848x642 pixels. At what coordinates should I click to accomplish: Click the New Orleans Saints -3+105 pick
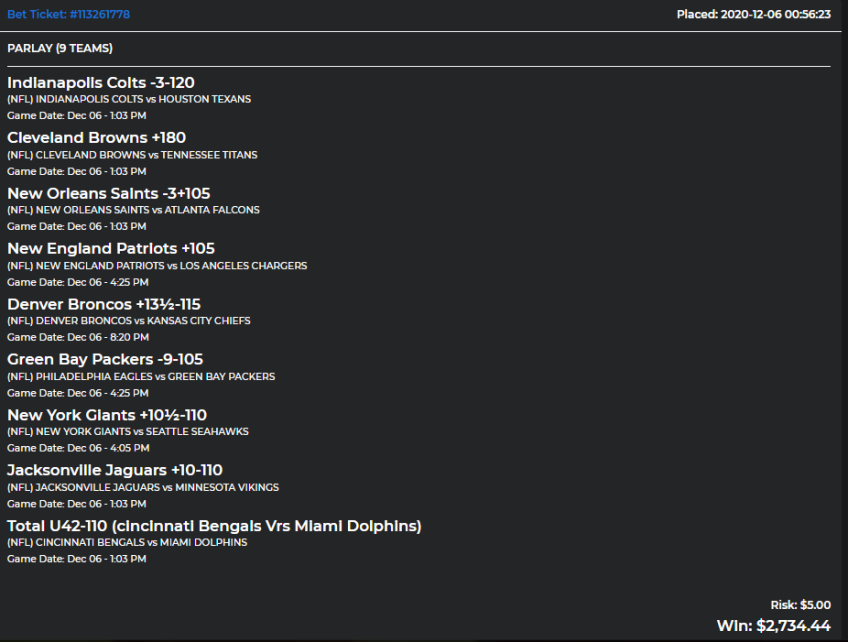[109, 194]
